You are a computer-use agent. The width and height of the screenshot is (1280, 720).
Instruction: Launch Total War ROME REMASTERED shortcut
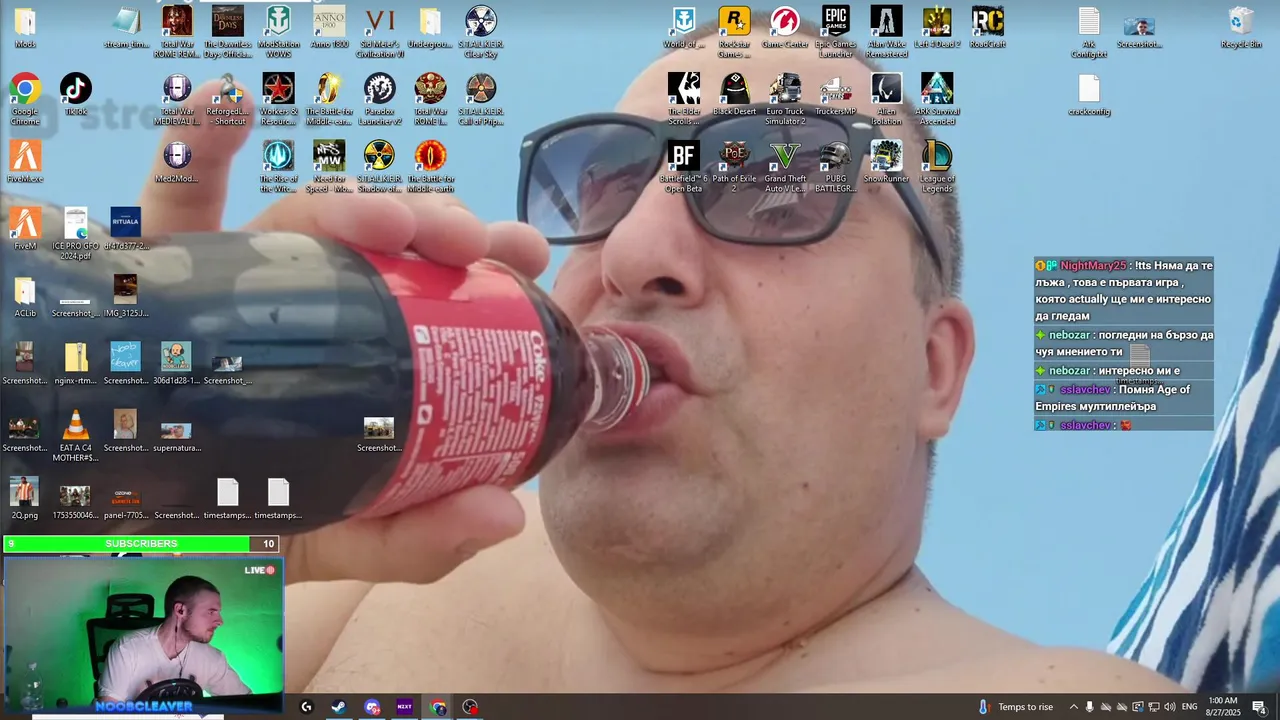[177, 32]
